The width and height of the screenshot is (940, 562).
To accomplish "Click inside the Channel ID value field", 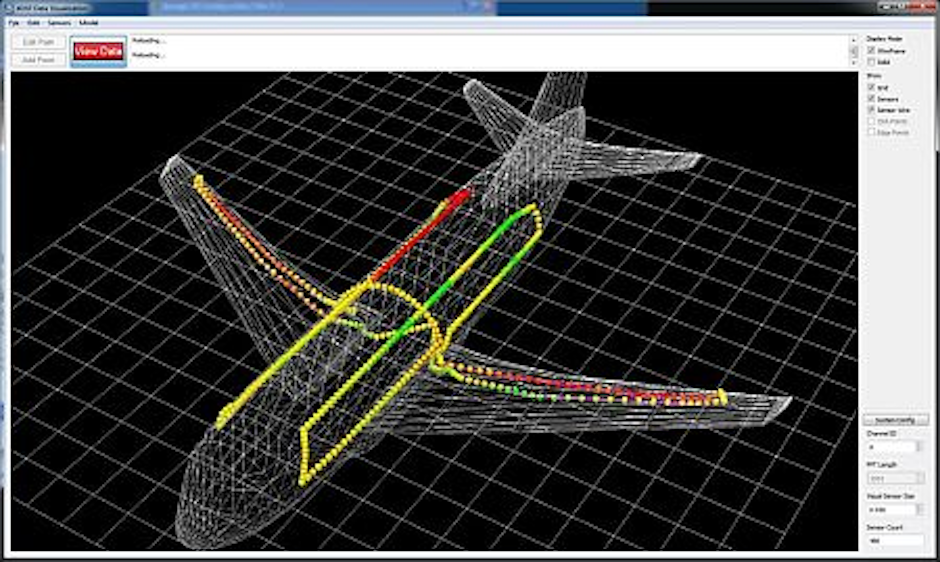I will point(891,447).
